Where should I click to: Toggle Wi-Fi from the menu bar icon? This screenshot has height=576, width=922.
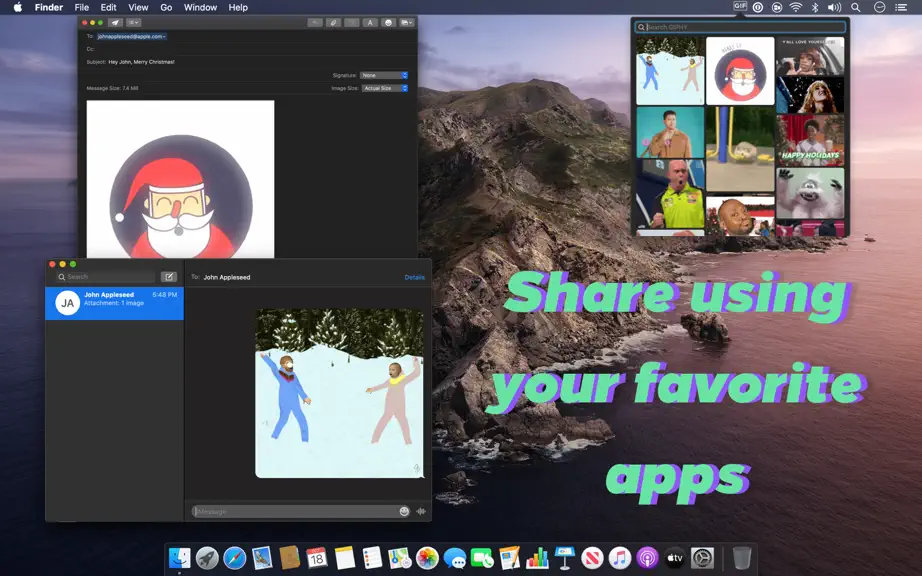point(796,7)
